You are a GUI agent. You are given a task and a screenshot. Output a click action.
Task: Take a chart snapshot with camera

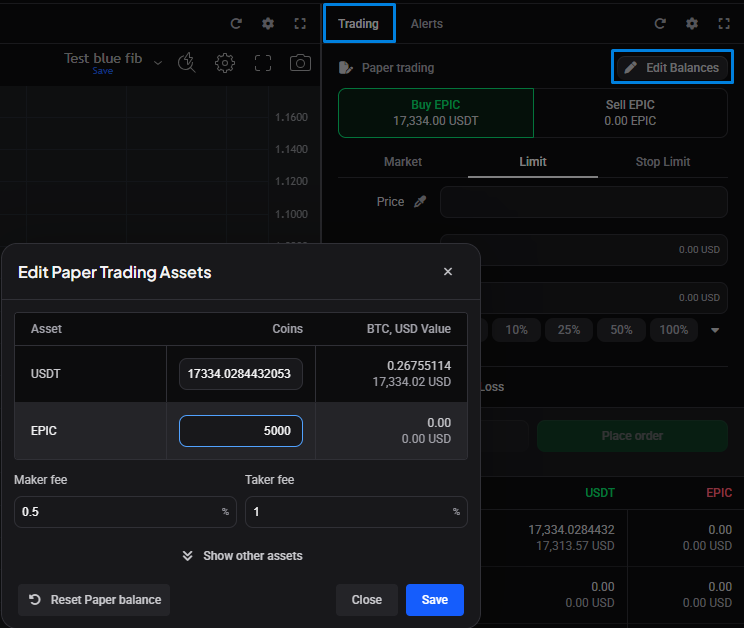300,63
